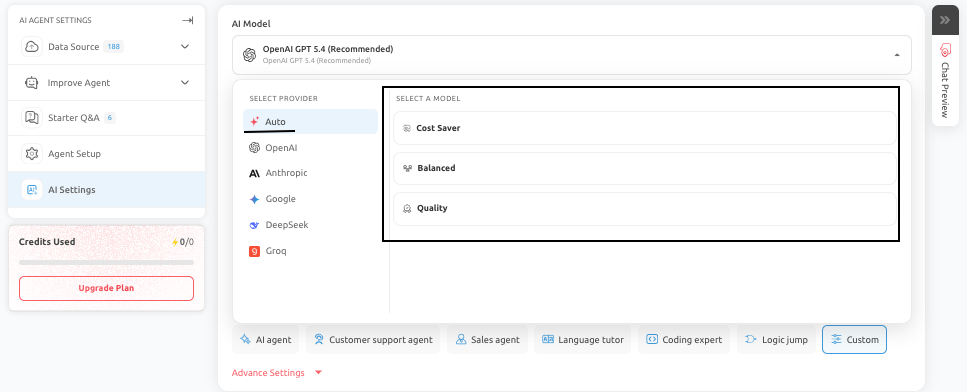Click the SELECT A MODEL heading
This screenshot has height=392, width=967.
pos(428,99)
